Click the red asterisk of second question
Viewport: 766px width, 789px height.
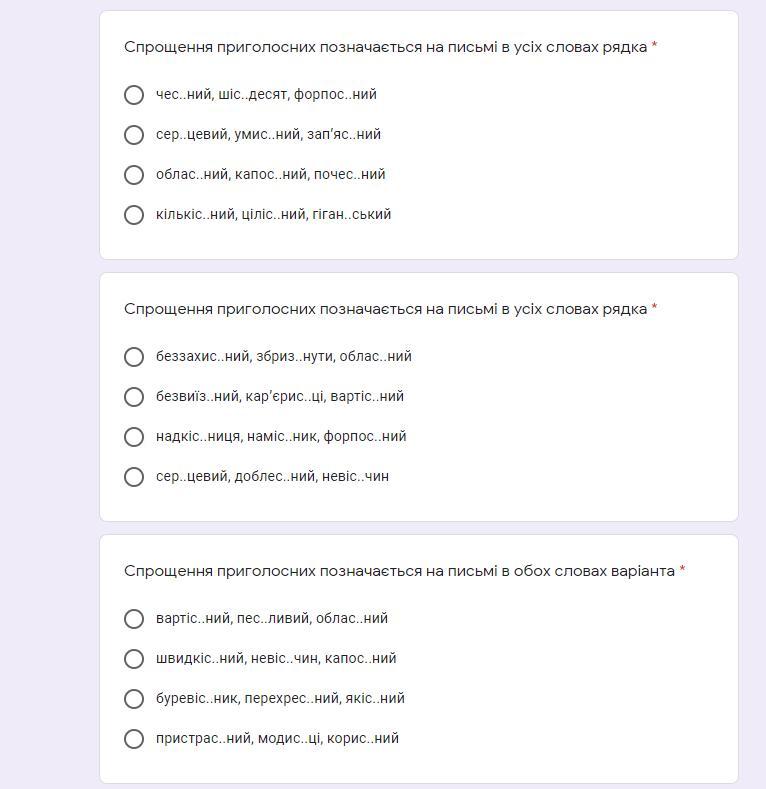(654, 307)
